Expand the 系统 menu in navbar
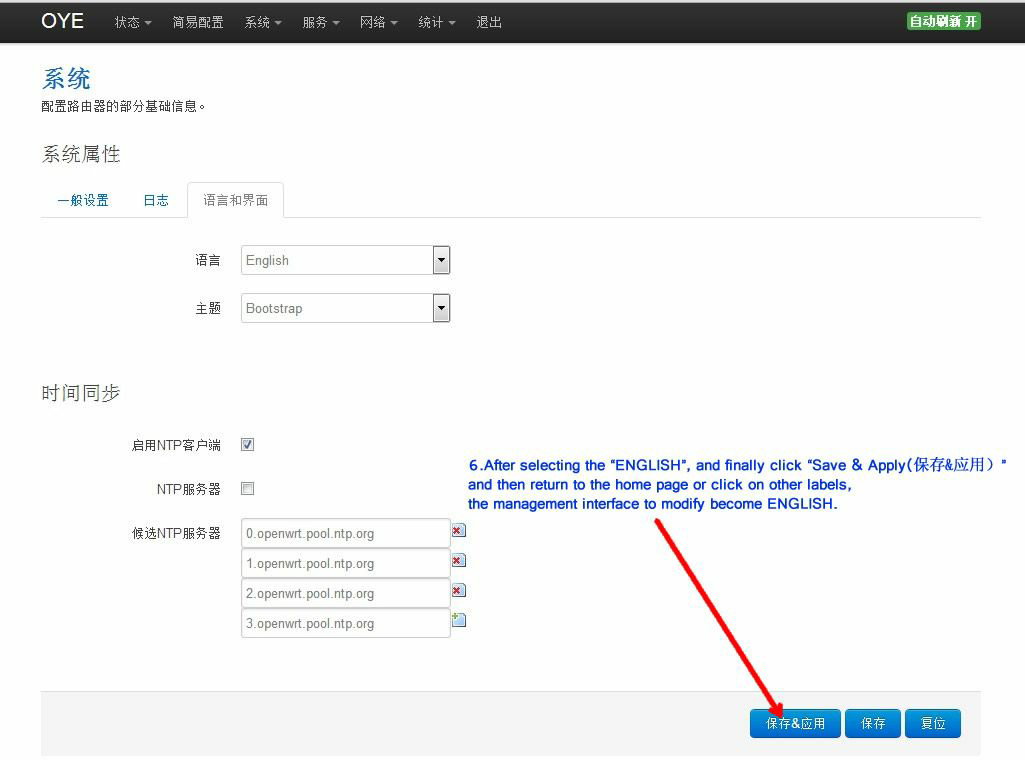The image size is (1025, 760). tap(263, 22)
